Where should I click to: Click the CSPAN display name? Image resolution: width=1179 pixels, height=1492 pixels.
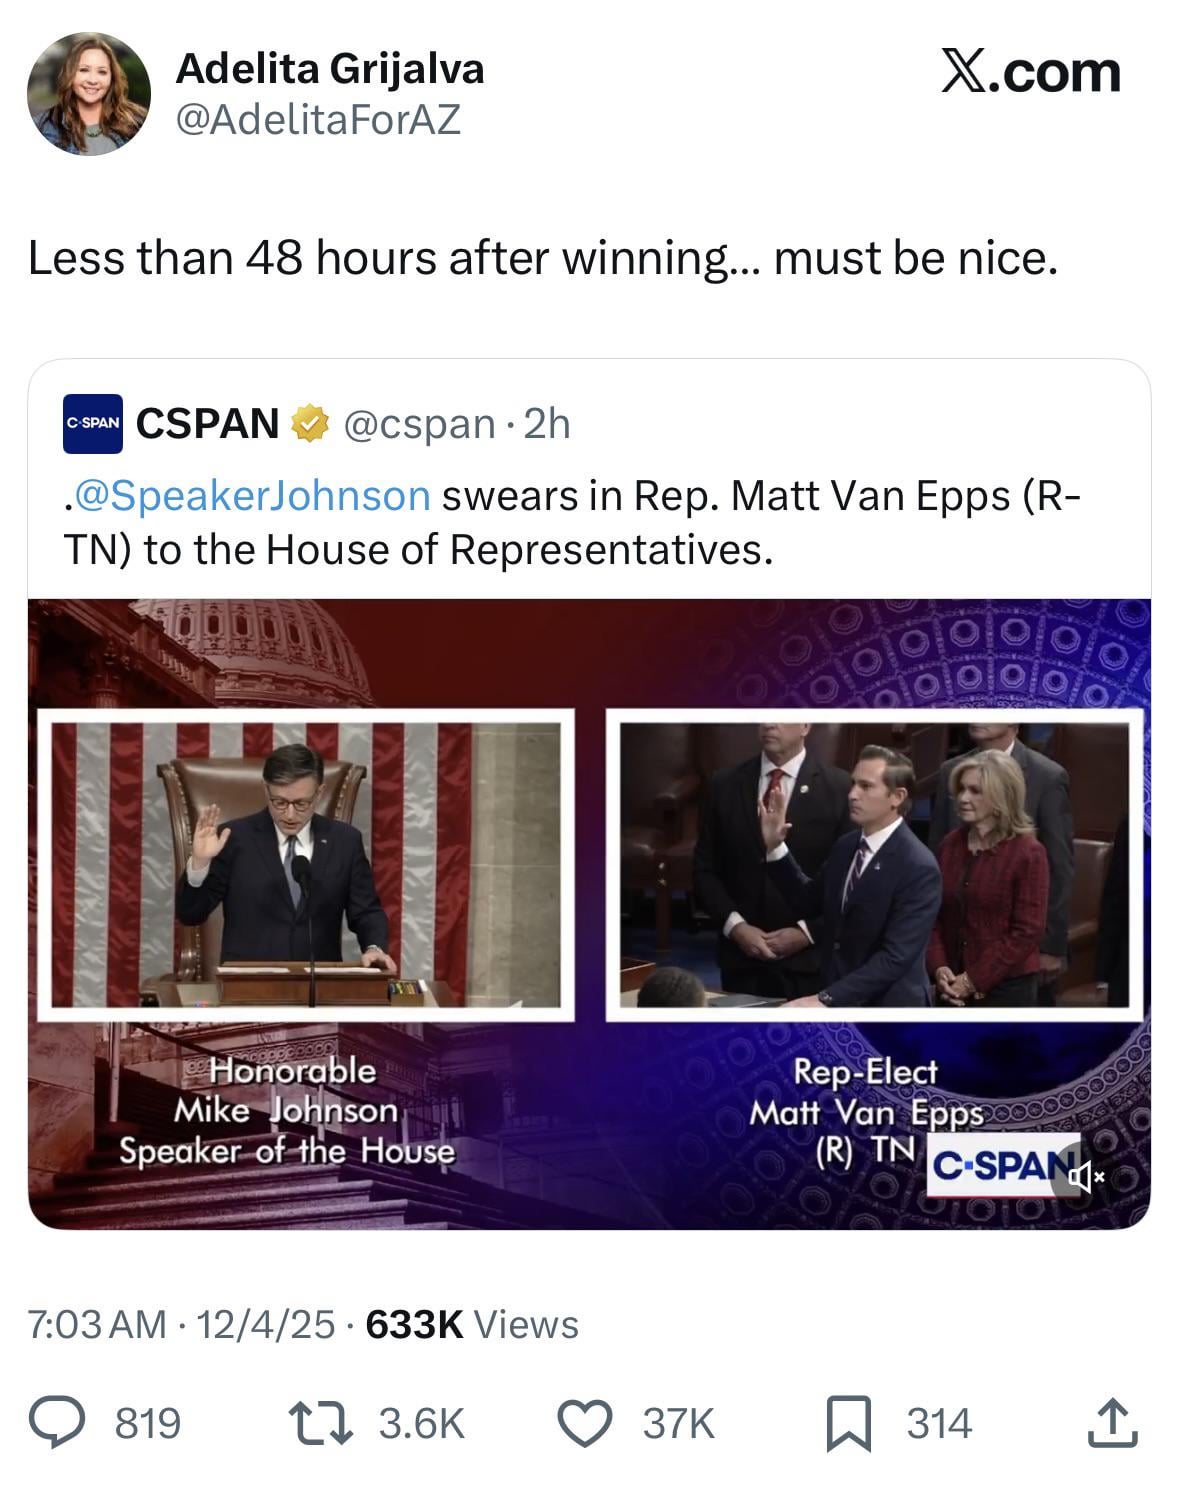[207, 424]
